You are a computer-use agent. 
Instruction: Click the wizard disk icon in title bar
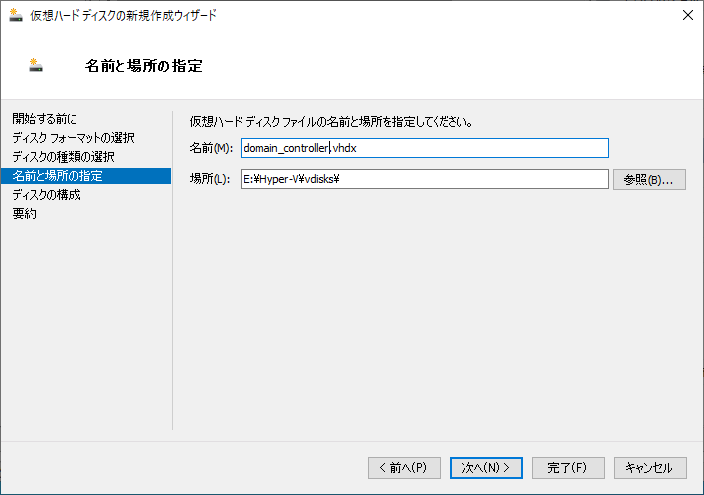pyautogui.click(x=16, y=15)
